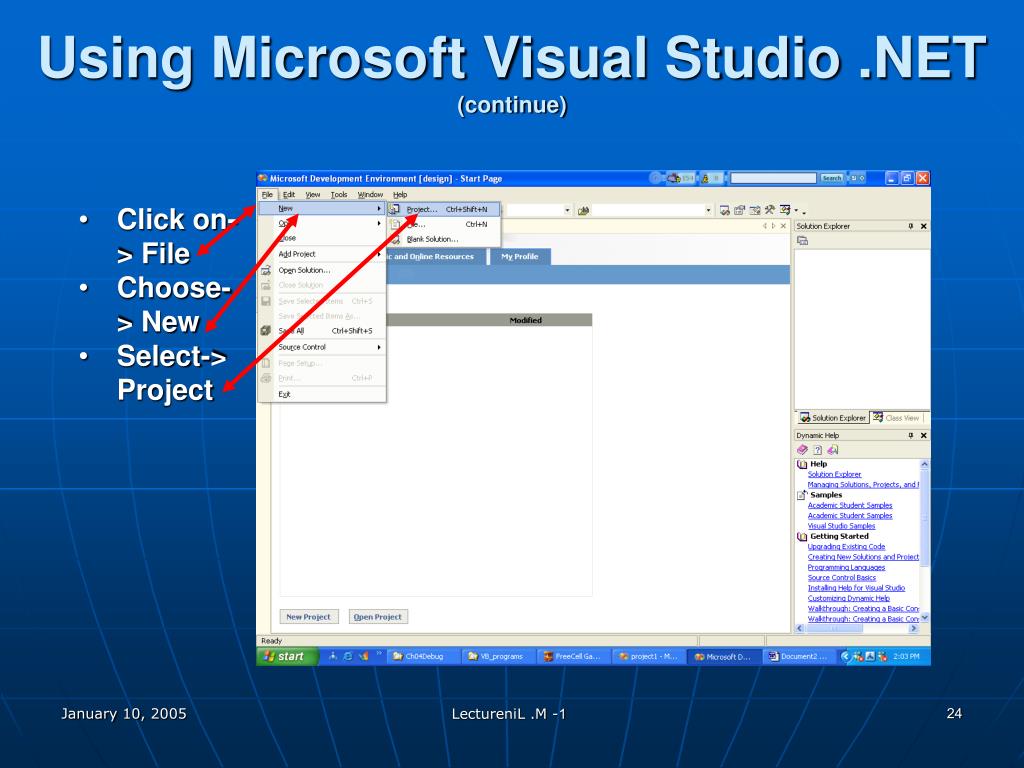This screenshot has width=1024, height=768.
Task: Open the first toolbar combo box dropdown arrow
Action: click(567, 210)
